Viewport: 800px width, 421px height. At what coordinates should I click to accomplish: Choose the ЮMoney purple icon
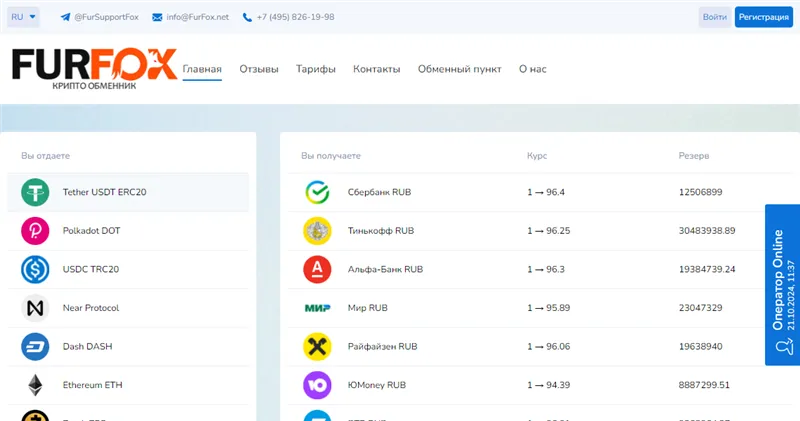[317, 385]
